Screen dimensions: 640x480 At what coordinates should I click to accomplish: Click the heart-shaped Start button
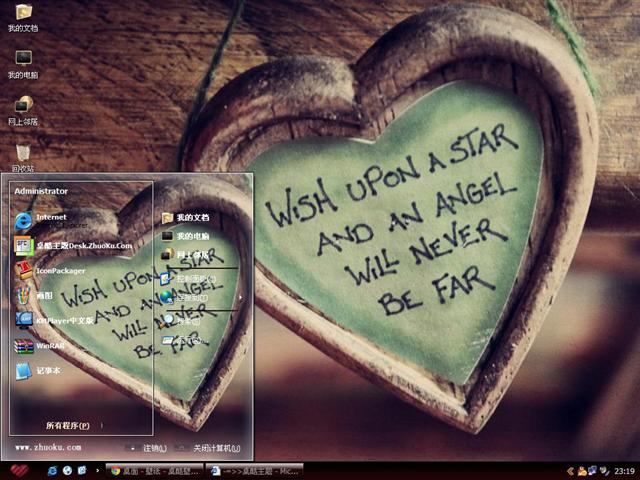click(19, 471)
